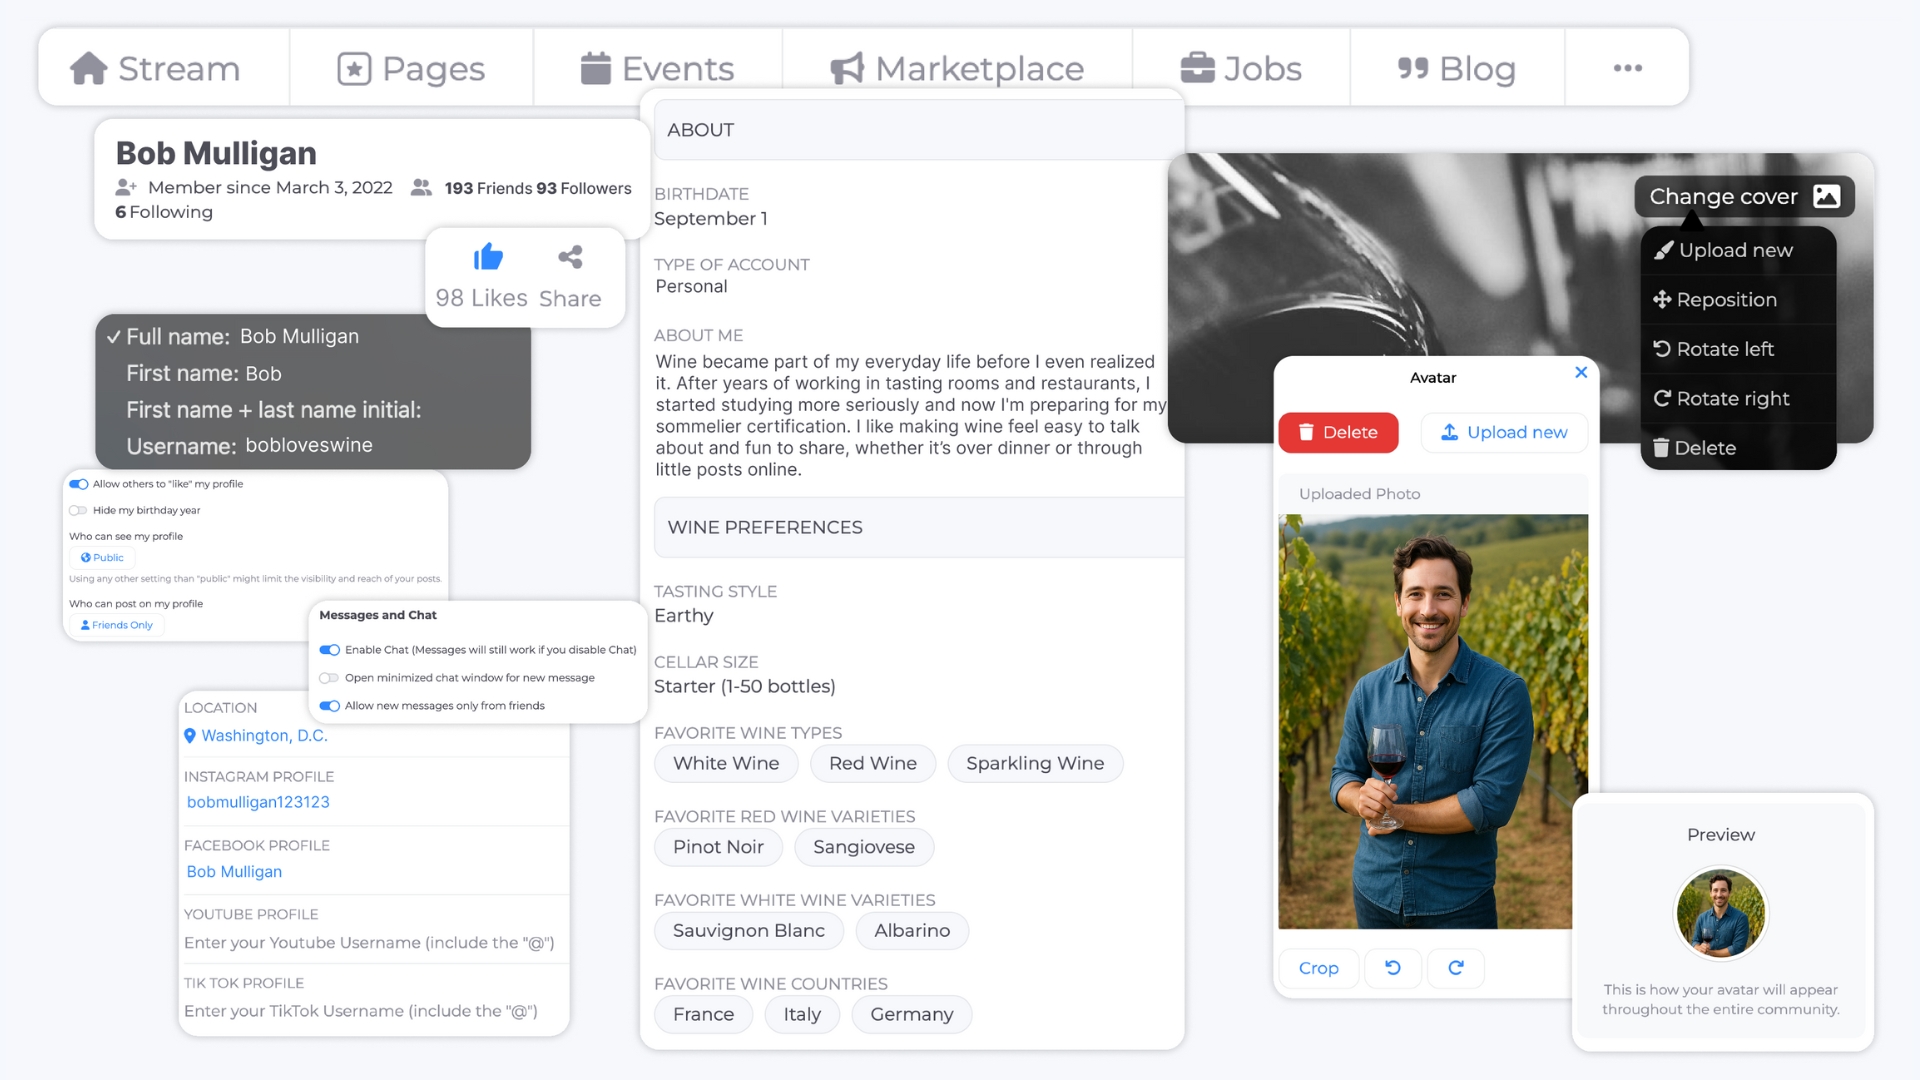
Task: Select 'Full name: Bob Mulligan' display option
Action: click(x=242, y=337)
